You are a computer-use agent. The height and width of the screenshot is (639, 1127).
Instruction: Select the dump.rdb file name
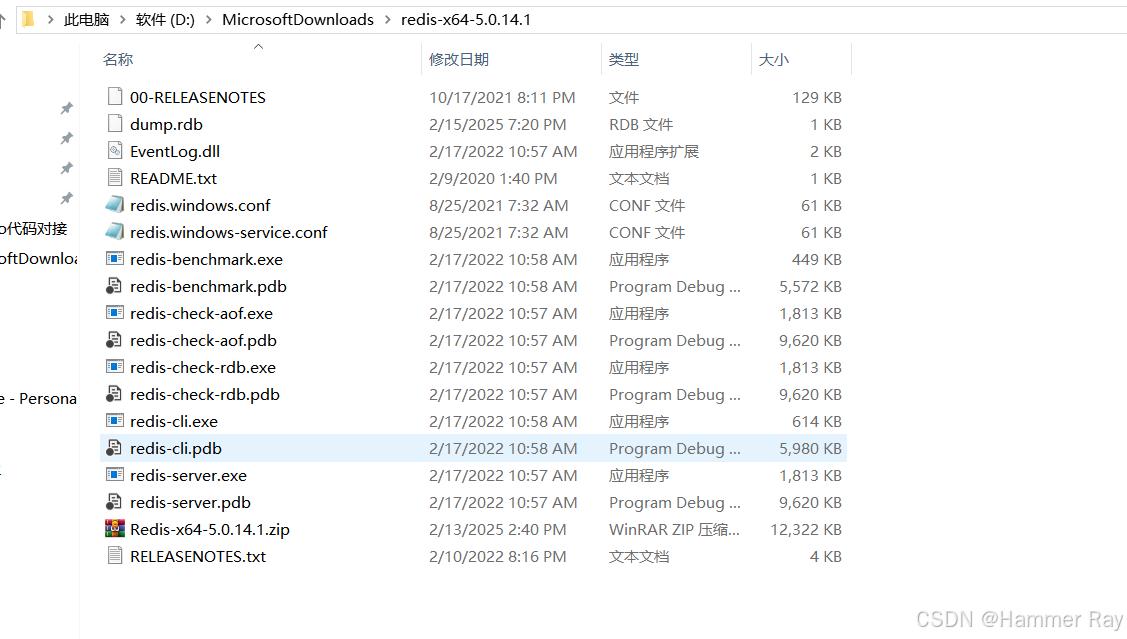pyautogui.click(x=166, y=124)
